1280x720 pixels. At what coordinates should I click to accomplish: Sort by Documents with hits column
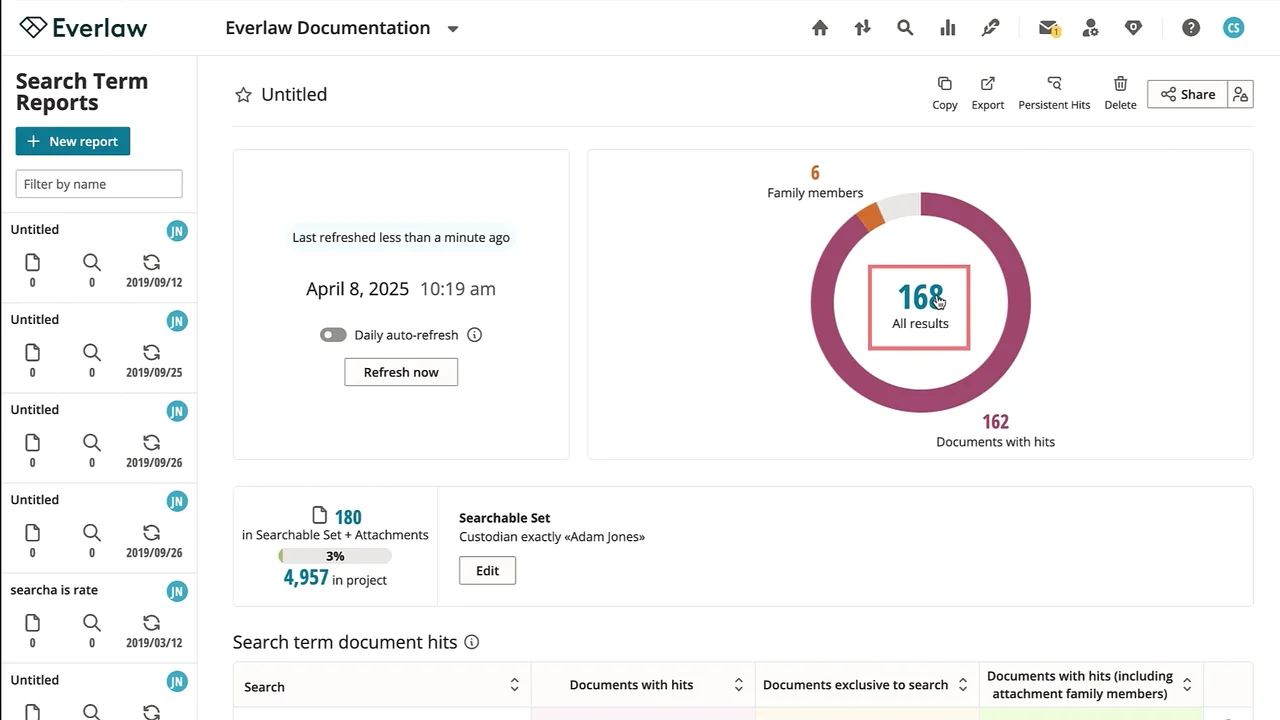[x=738, y=685]
